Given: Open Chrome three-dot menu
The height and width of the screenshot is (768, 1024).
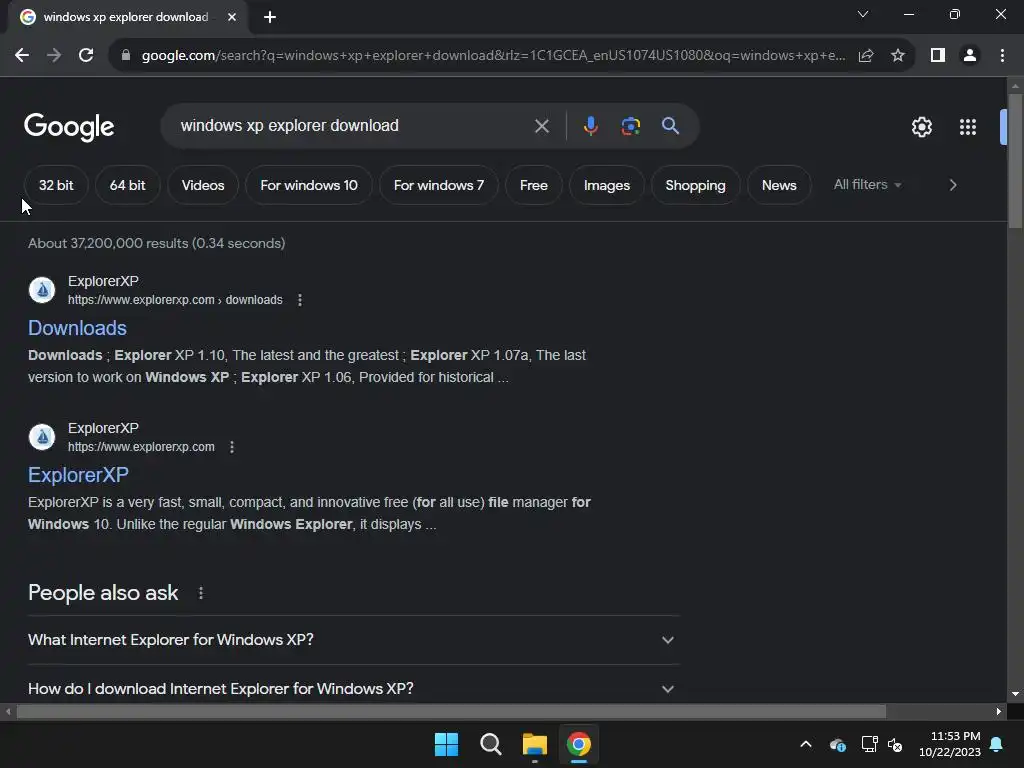Looking at the screenshot, I should (x=1002, y=56).
